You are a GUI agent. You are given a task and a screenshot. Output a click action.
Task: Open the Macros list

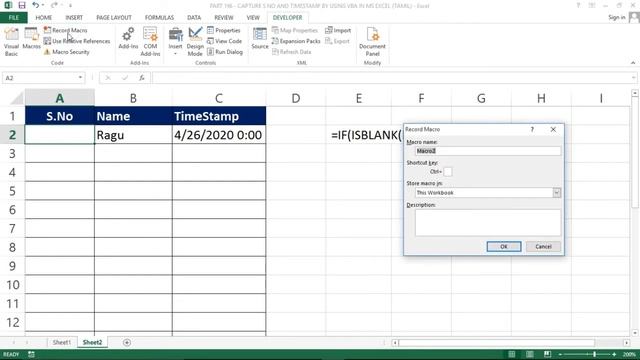coord(31,39)
